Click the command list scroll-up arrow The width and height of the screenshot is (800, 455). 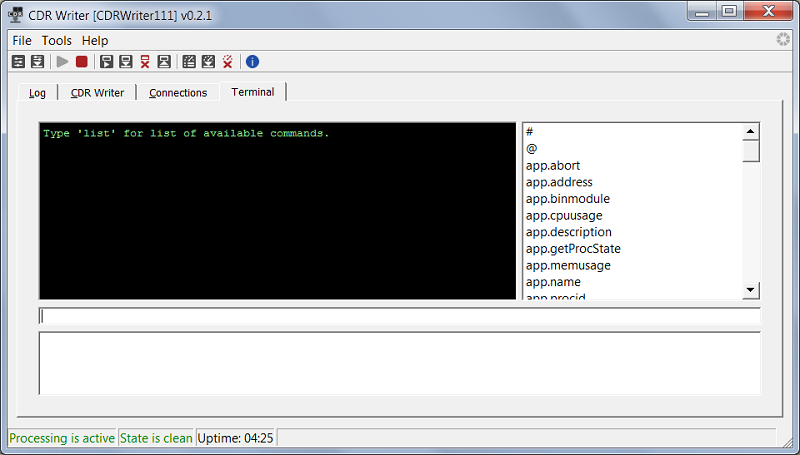[750, 132]
